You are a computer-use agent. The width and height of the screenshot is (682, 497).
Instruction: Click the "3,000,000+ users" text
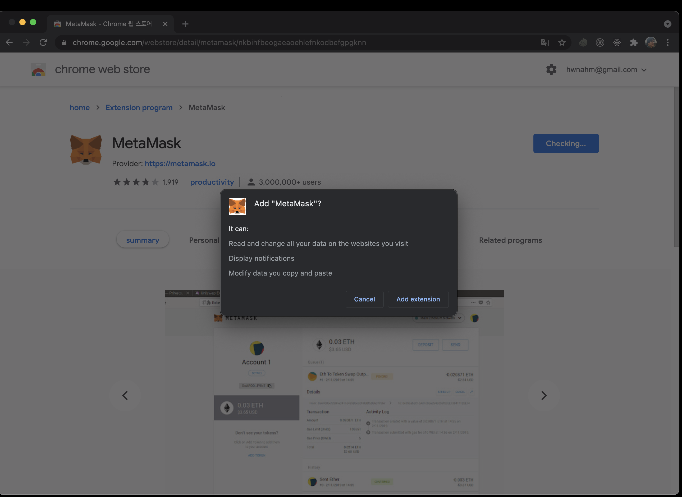tap(290, 182)
